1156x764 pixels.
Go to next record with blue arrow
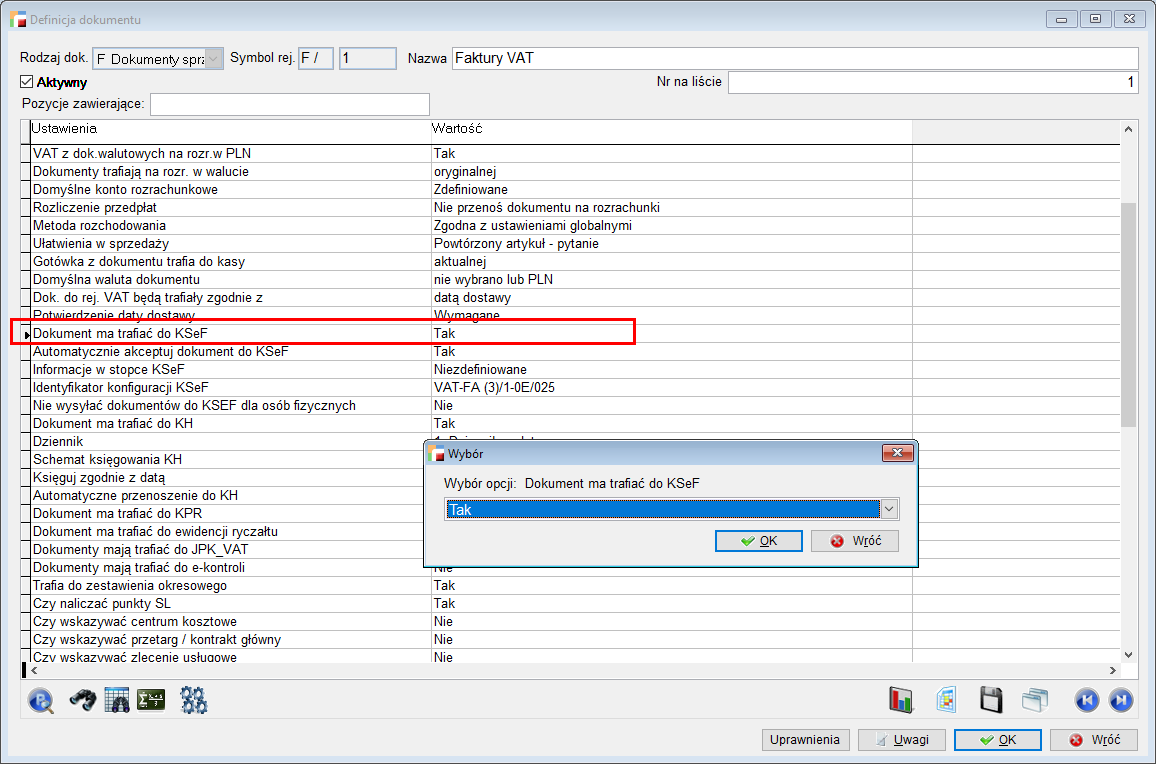click(1122, 700)
